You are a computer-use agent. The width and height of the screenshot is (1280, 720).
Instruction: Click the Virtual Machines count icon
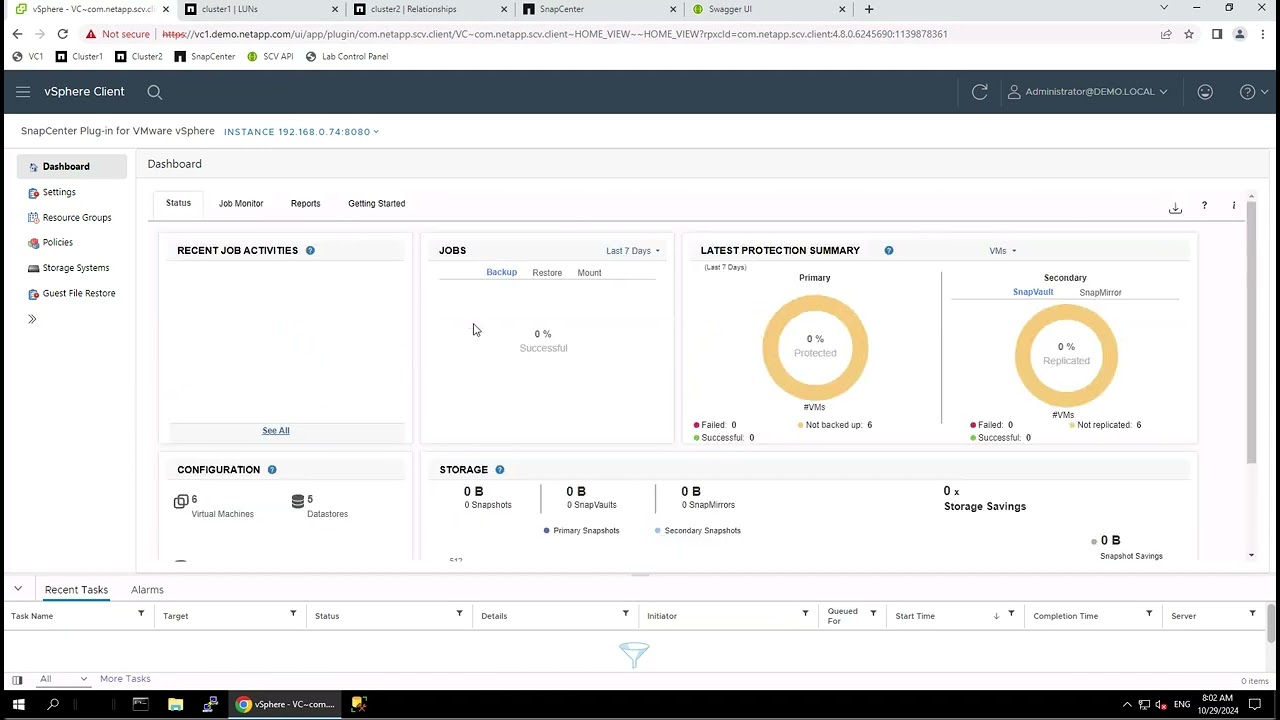click(181, 501)
